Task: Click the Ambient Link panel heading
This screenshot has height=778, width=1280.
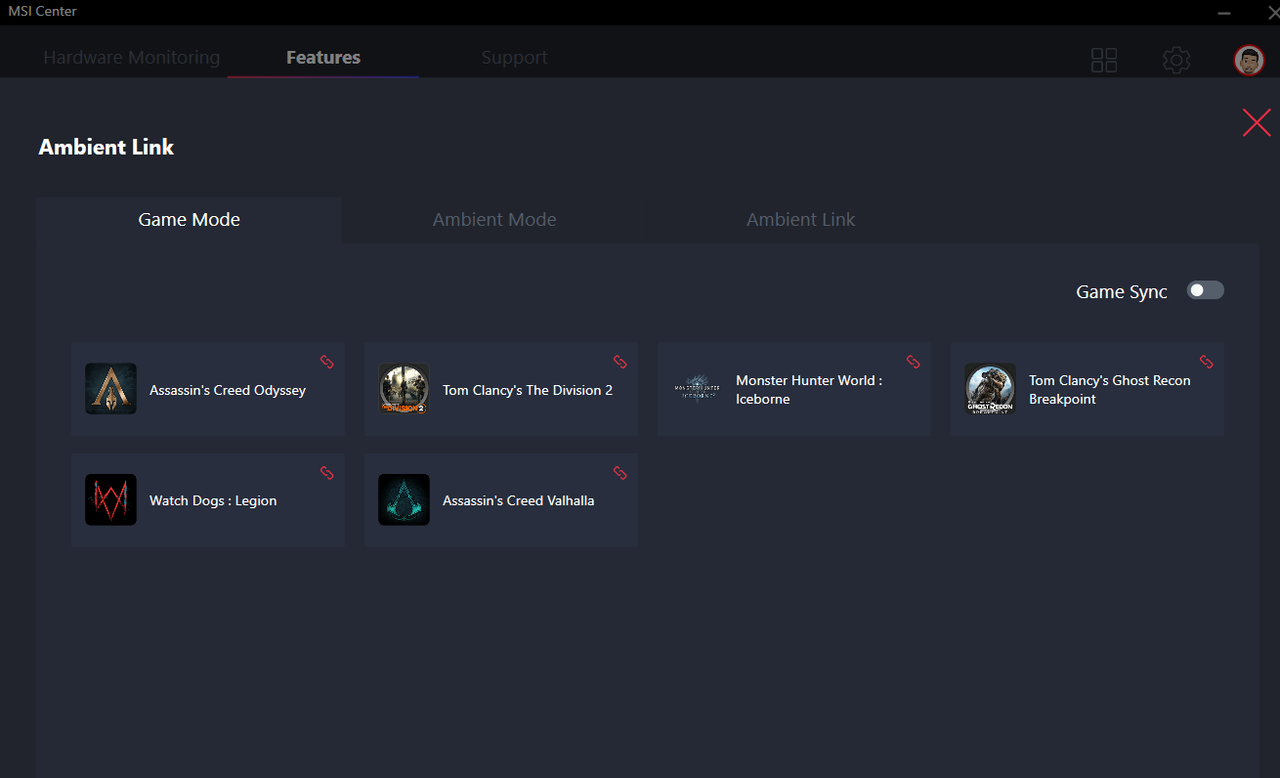Action: coord(106,147)
